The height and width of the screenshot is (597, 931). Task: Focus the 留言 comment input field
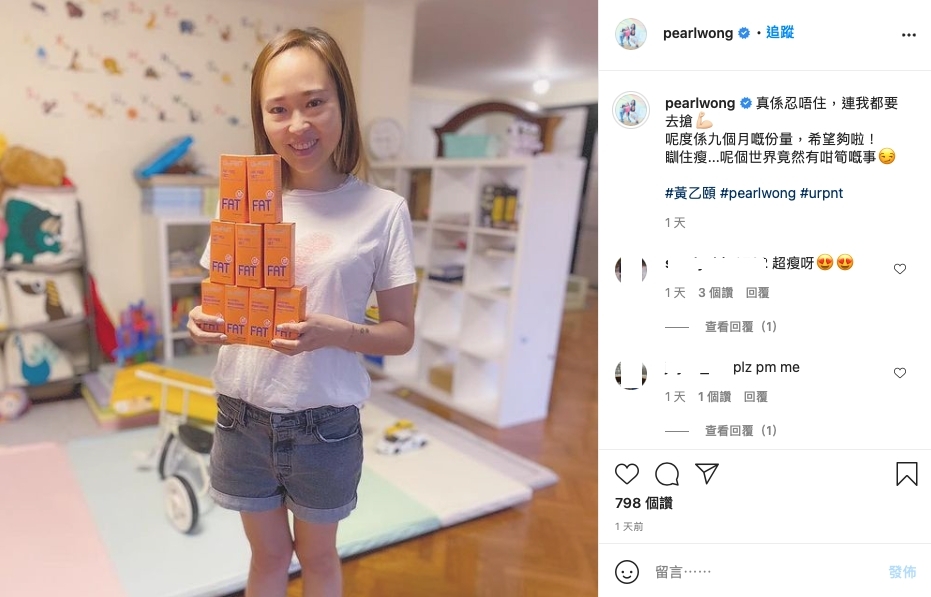tap(766, 572)
